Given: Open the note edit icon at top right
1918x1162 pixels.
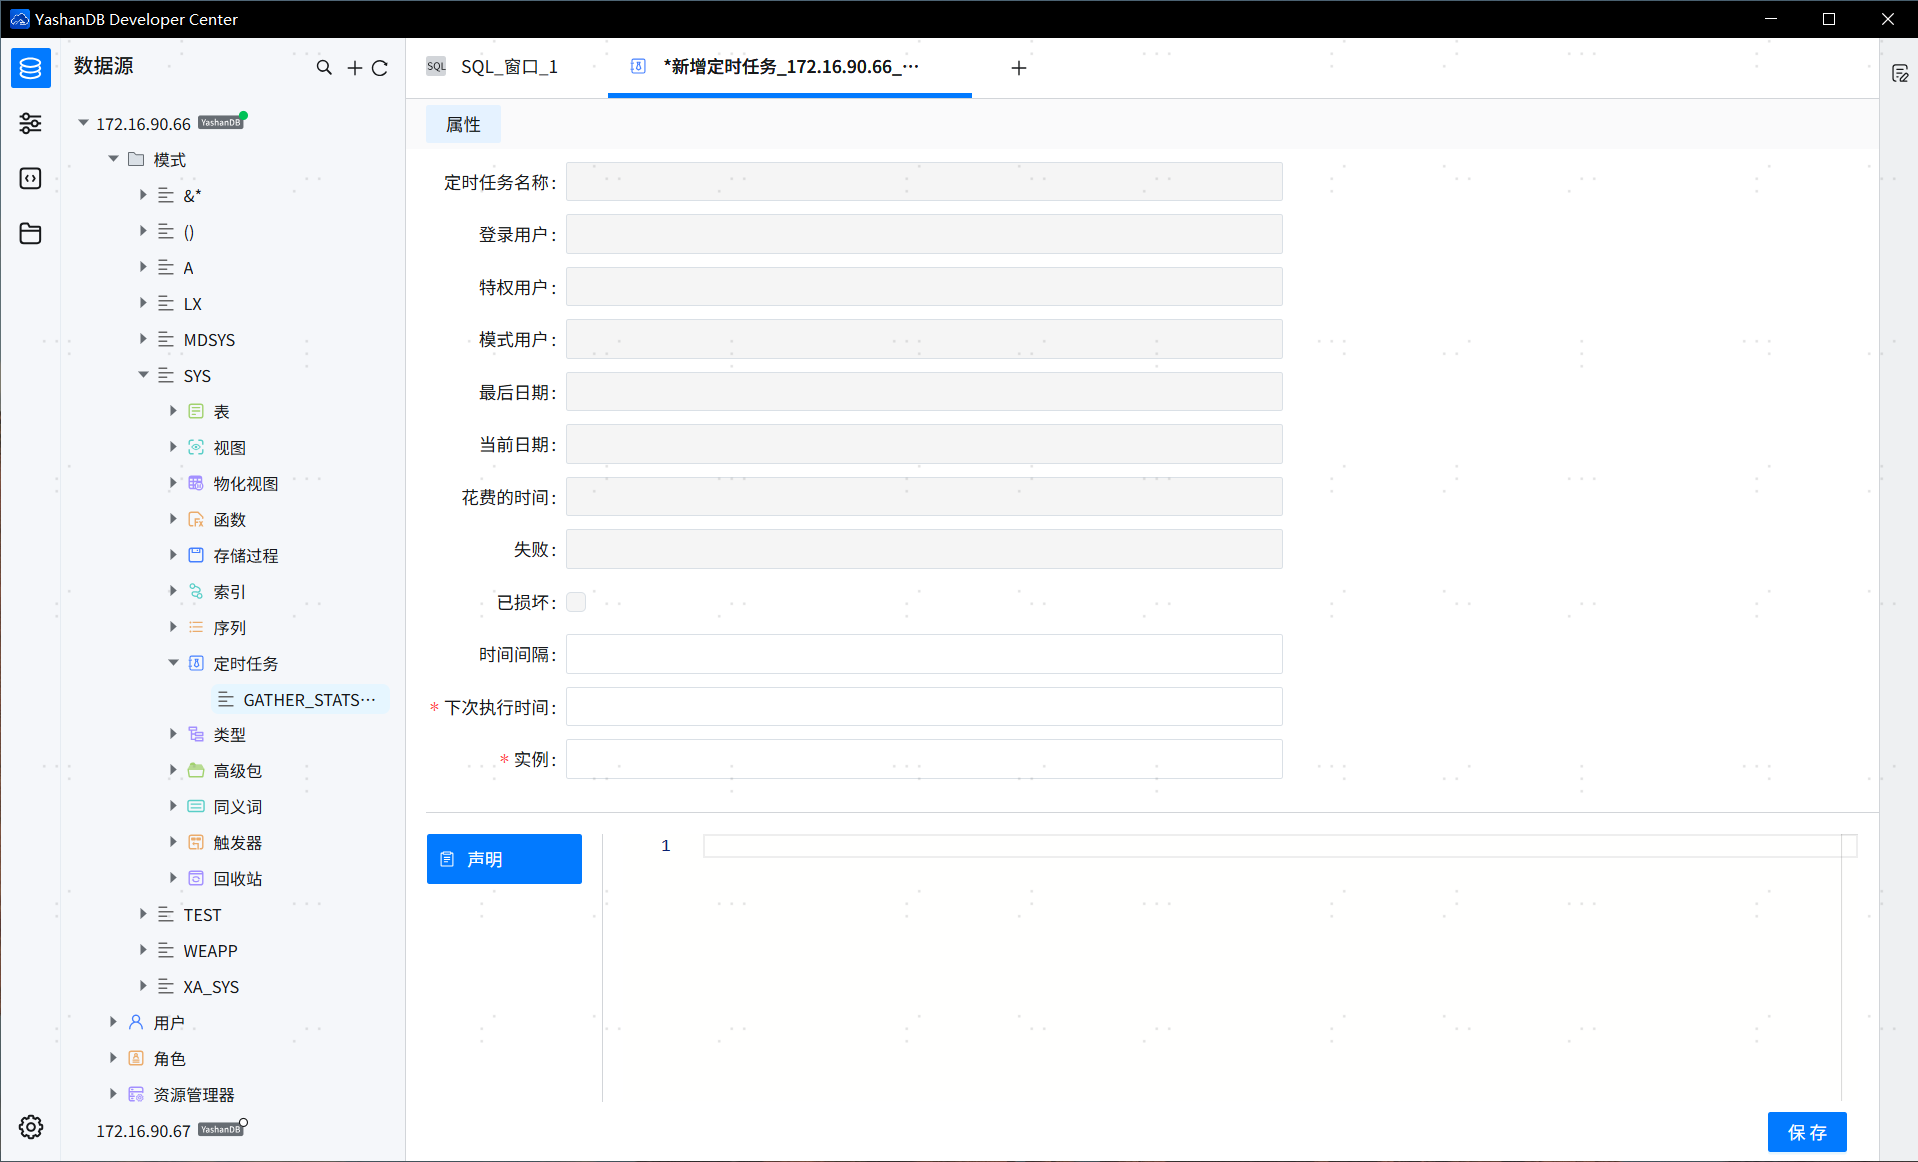Looking at the screenshot, I should (x=1900, y=72).
